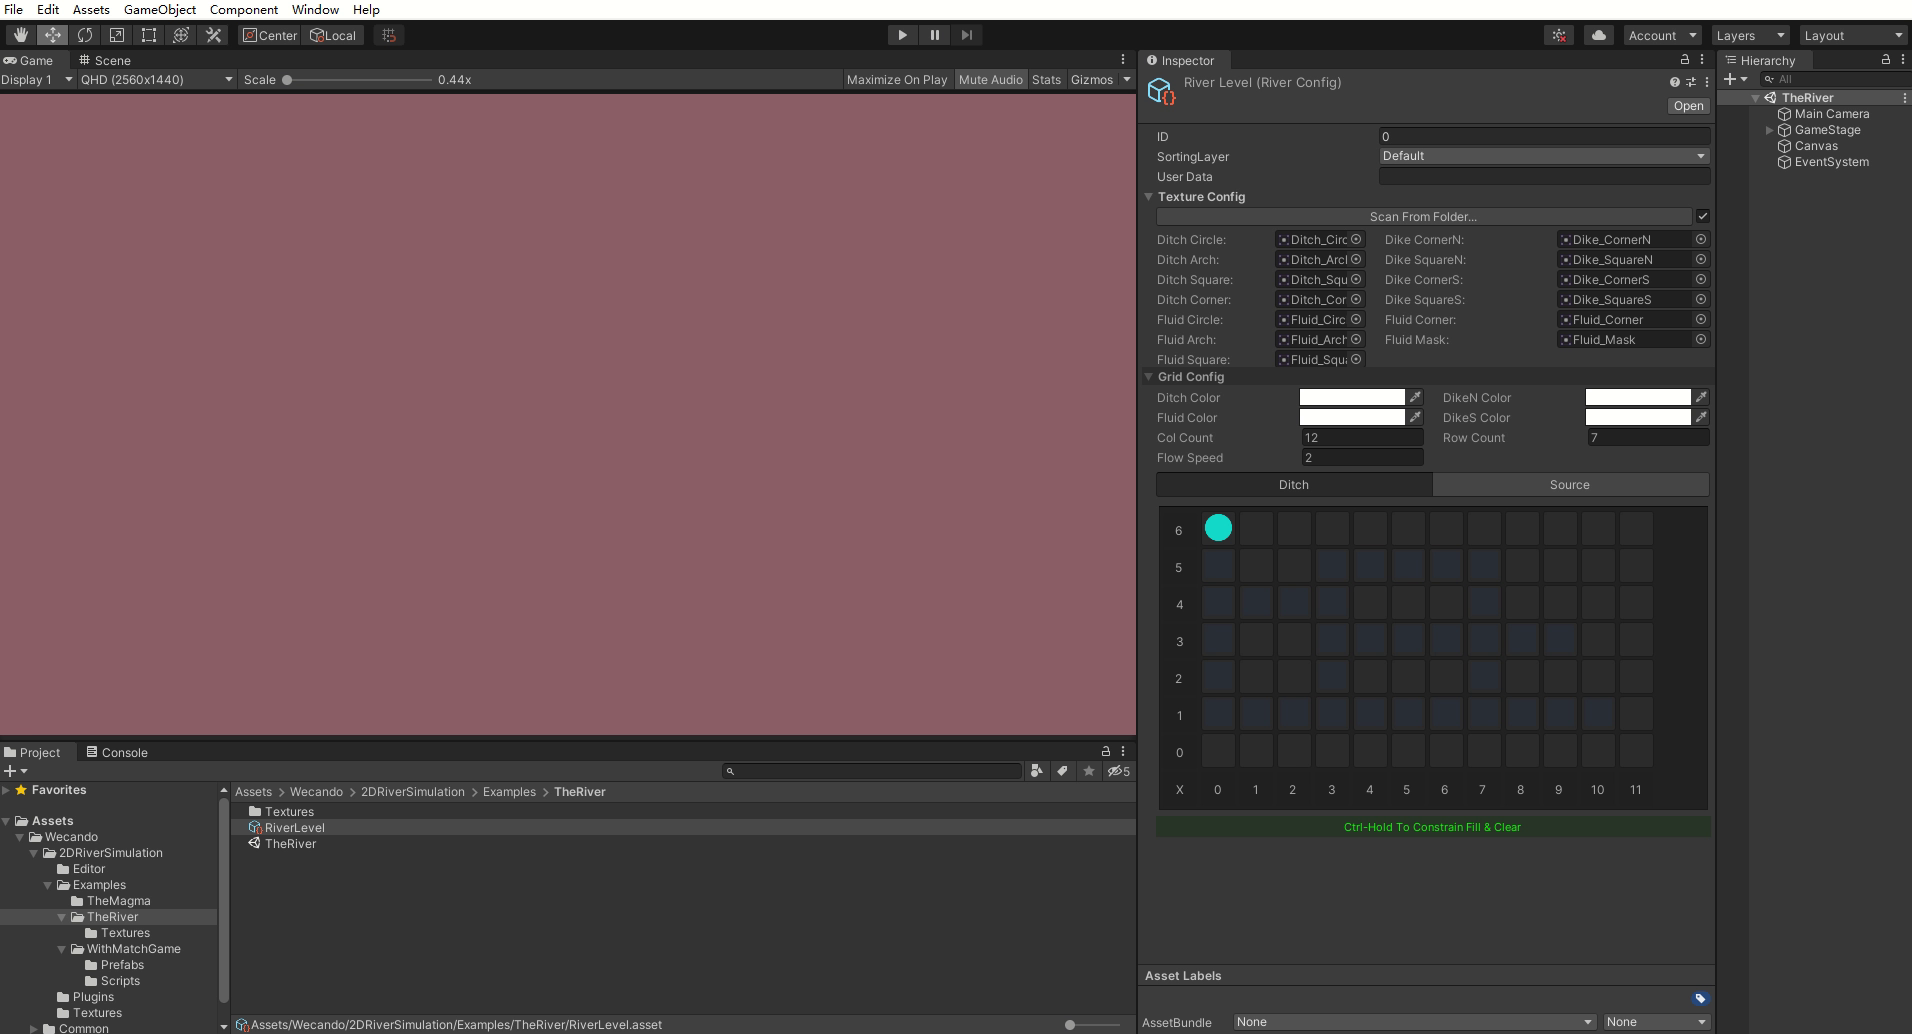Toggle Maximize On Play
The width and height of the screenshot is (1912, 1034).
point(897,79)
